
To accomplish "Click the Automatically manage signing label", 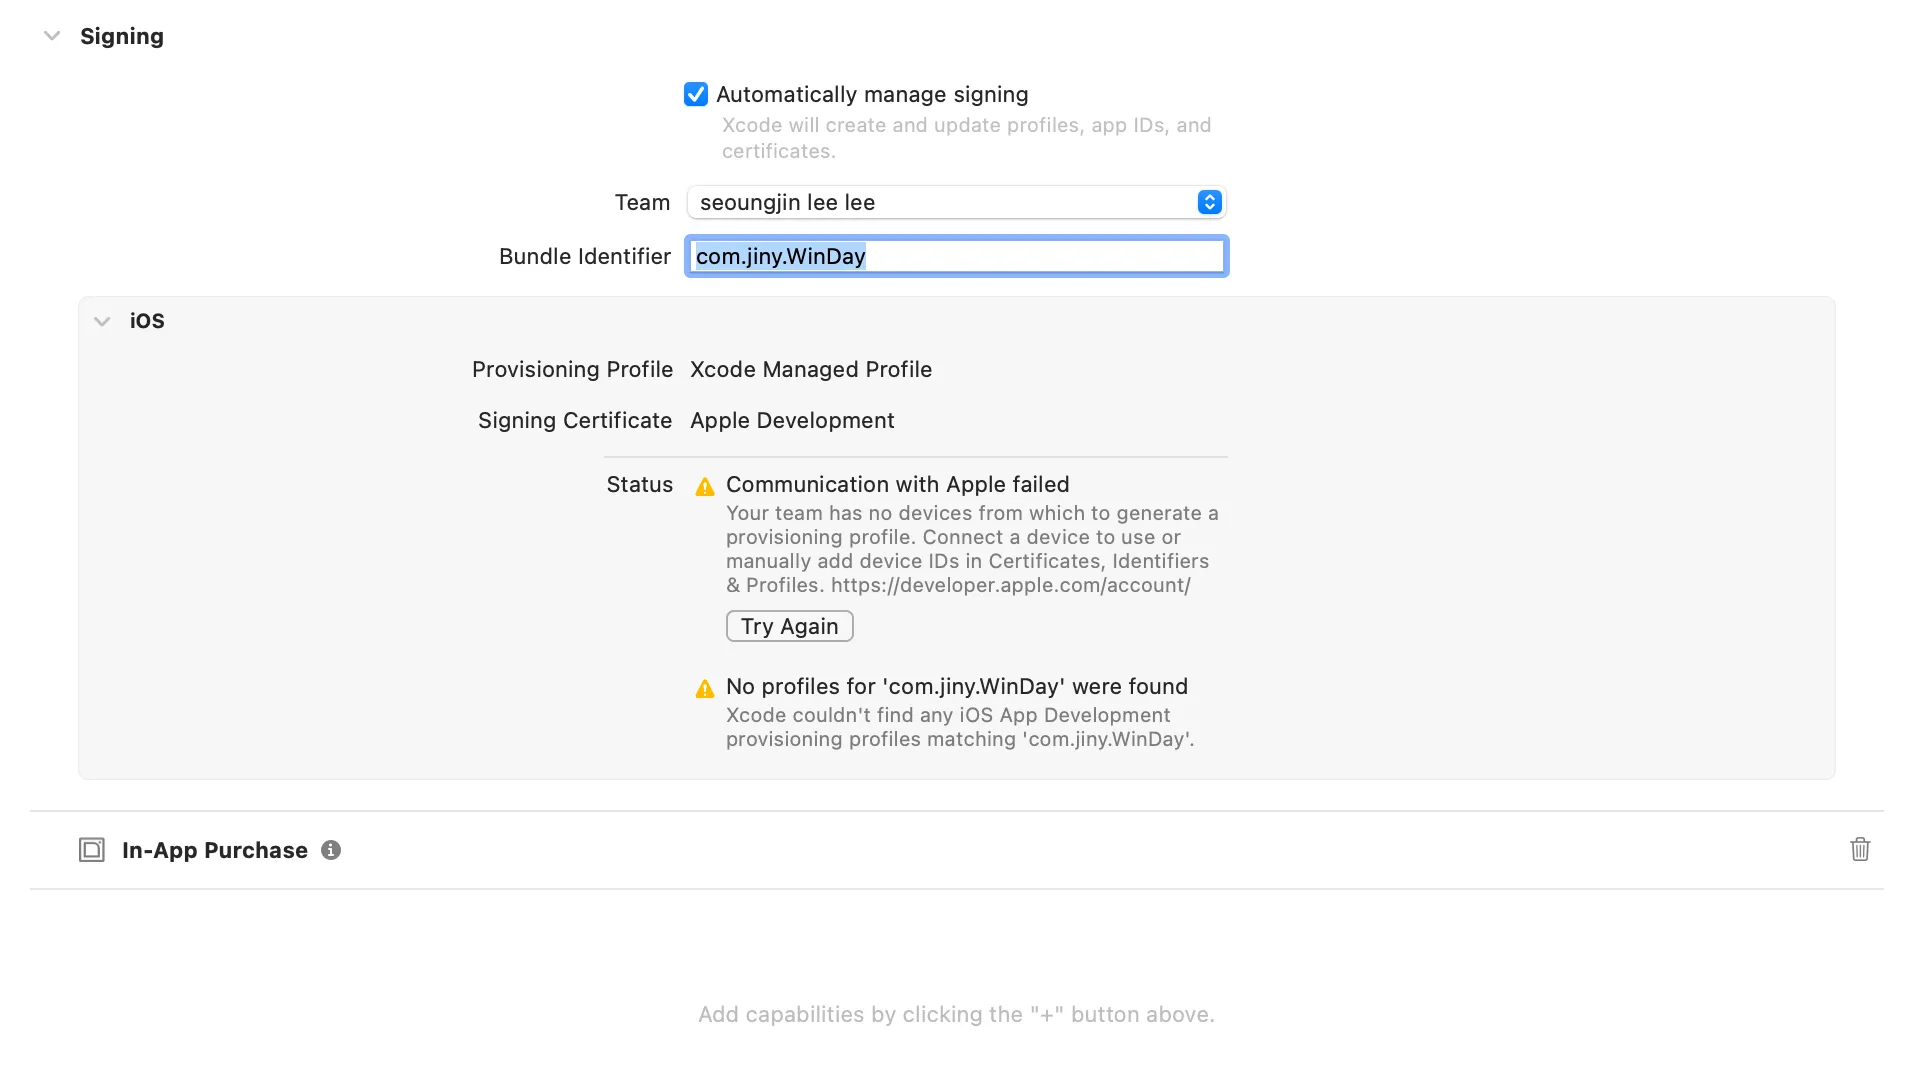I will click(872, 94).
